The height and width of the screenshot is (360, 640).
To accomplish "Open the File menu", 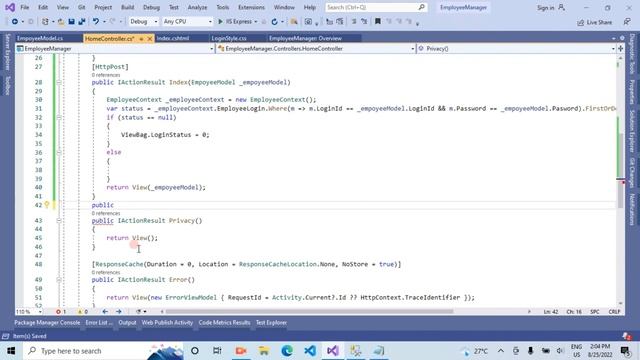I will (x=24, y=7).
